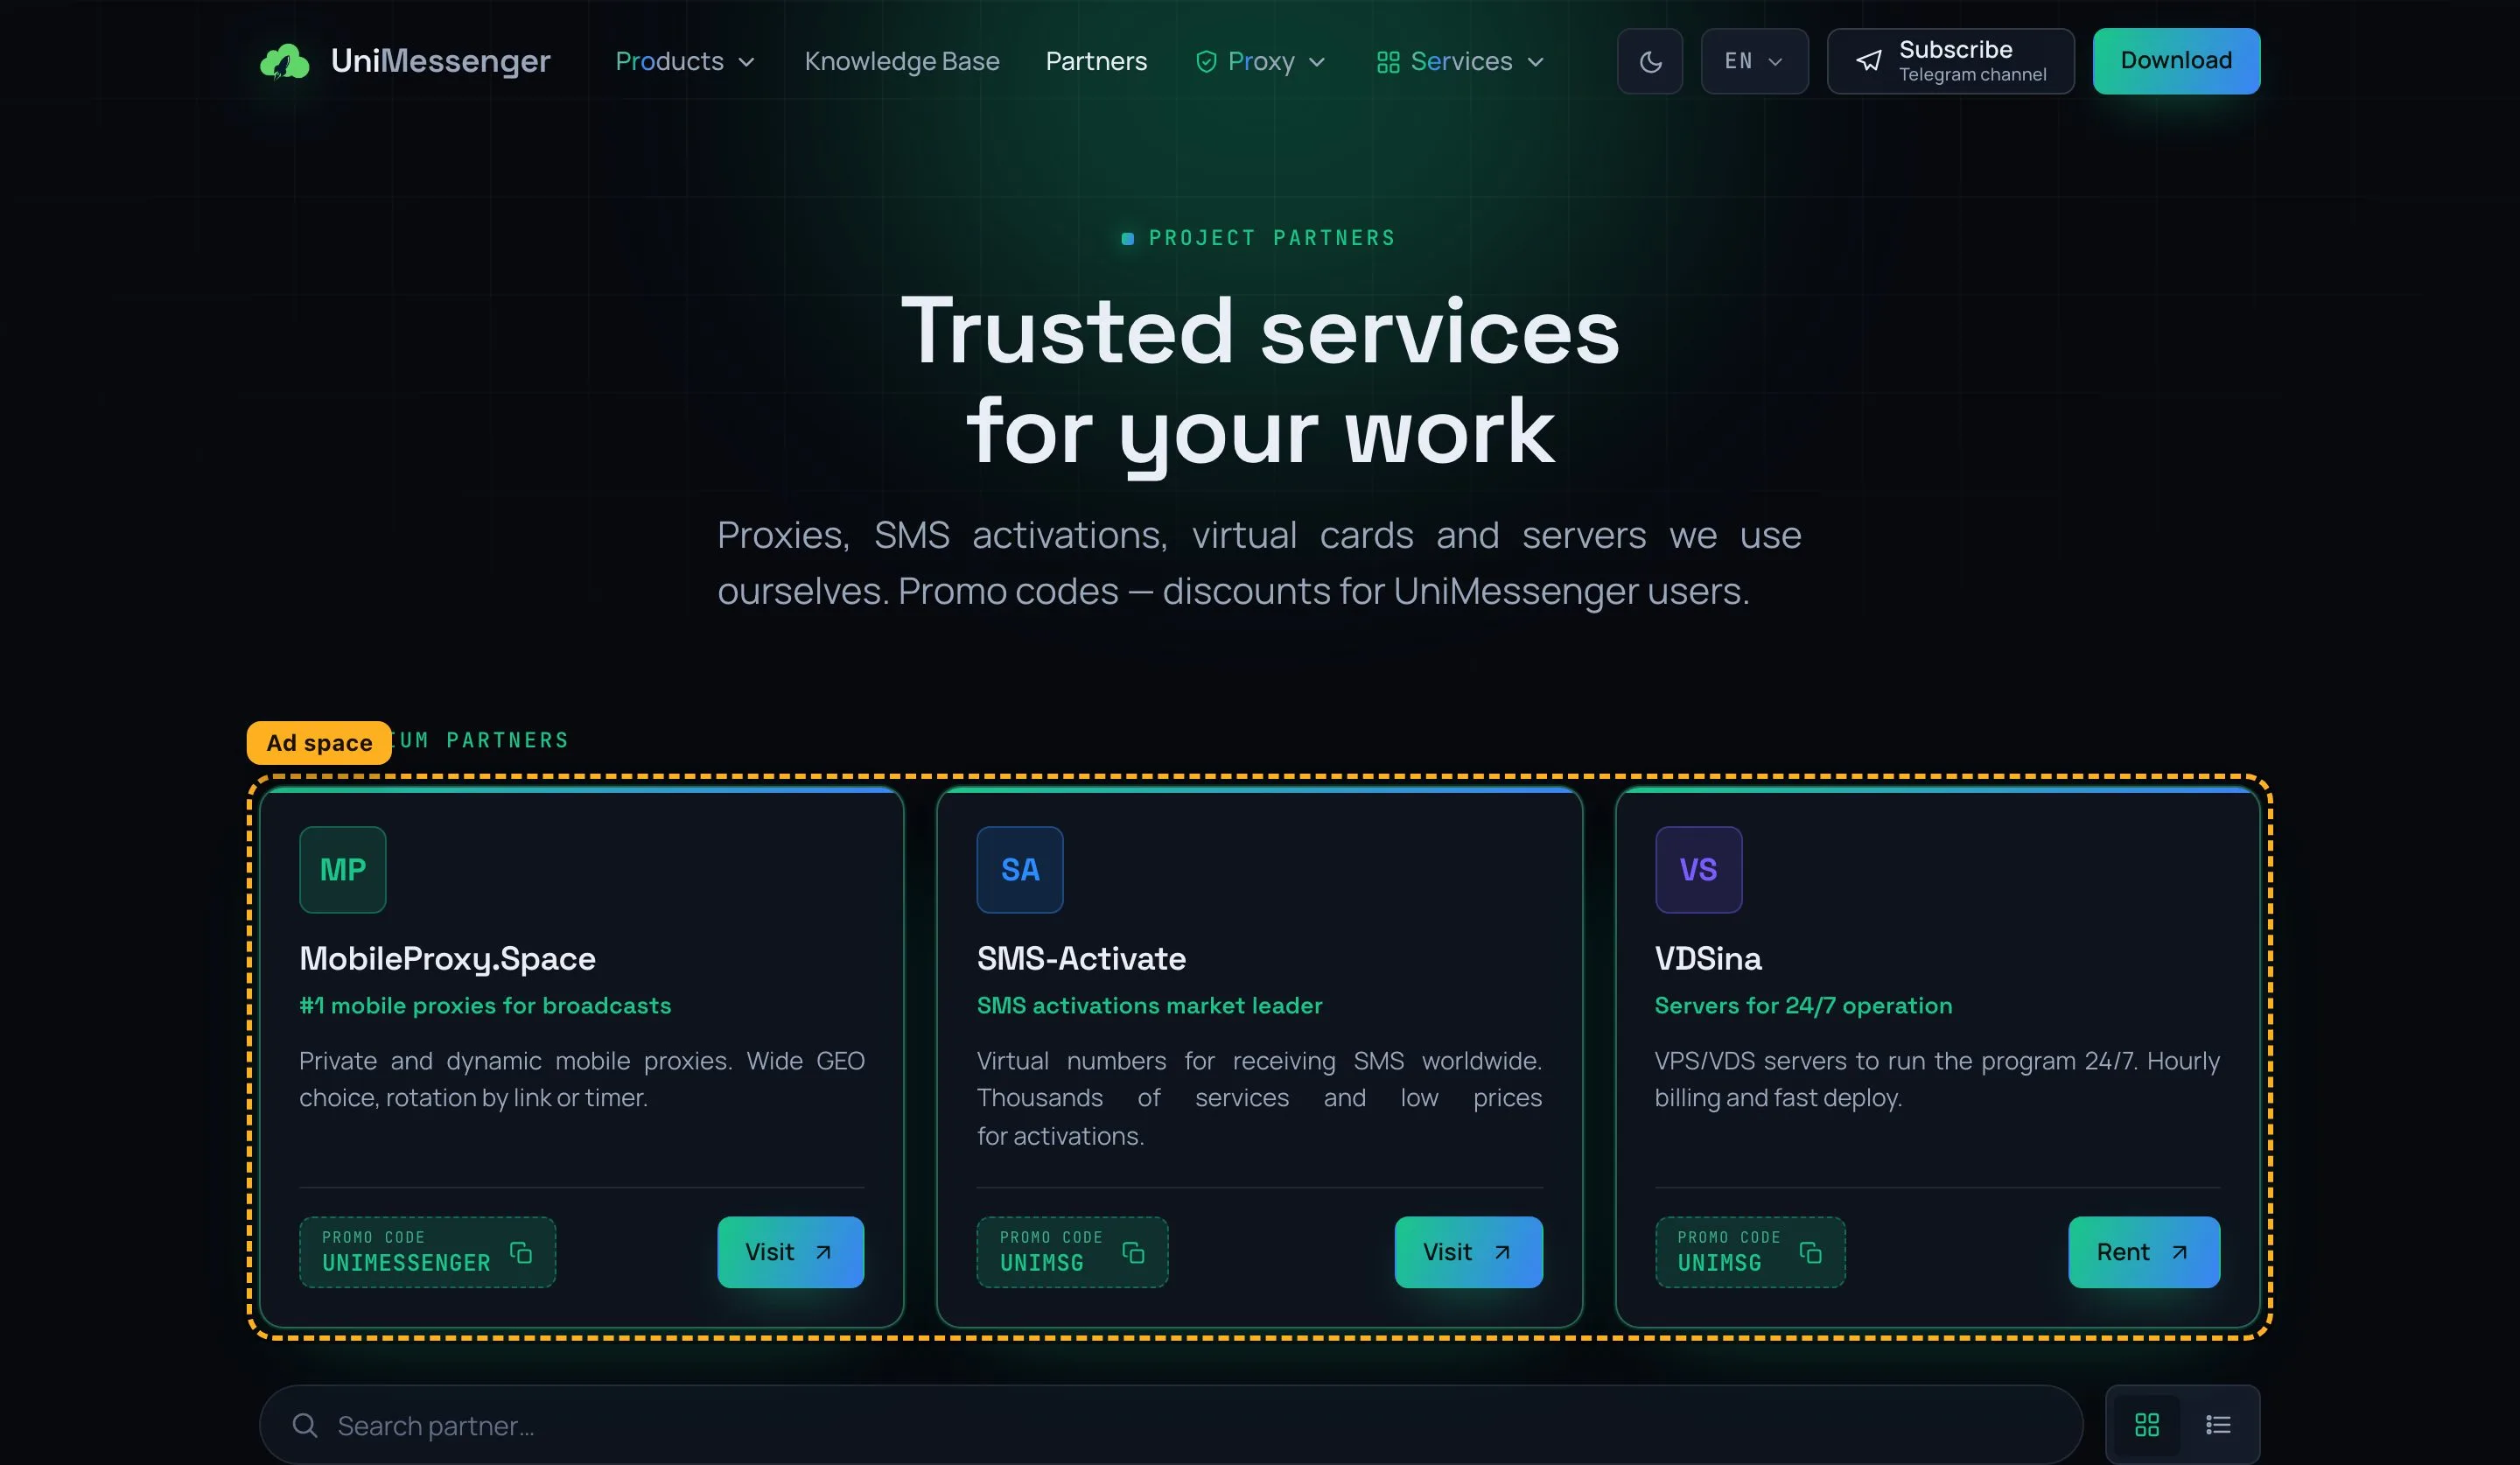Go to the Partners page

[x=1096, y=61]
